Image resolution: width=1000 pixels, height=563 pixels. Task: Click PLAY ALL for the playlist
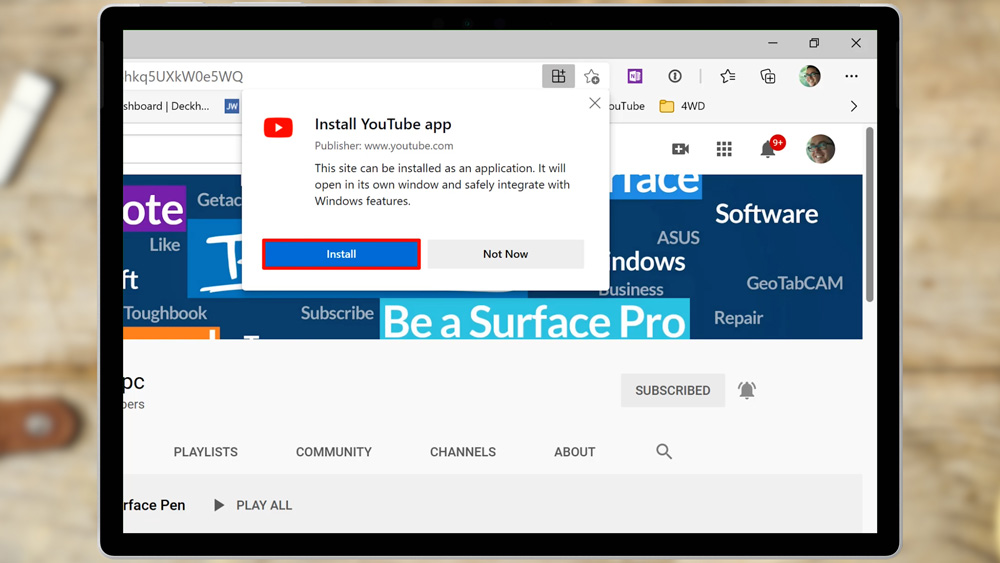click(253, 505)
